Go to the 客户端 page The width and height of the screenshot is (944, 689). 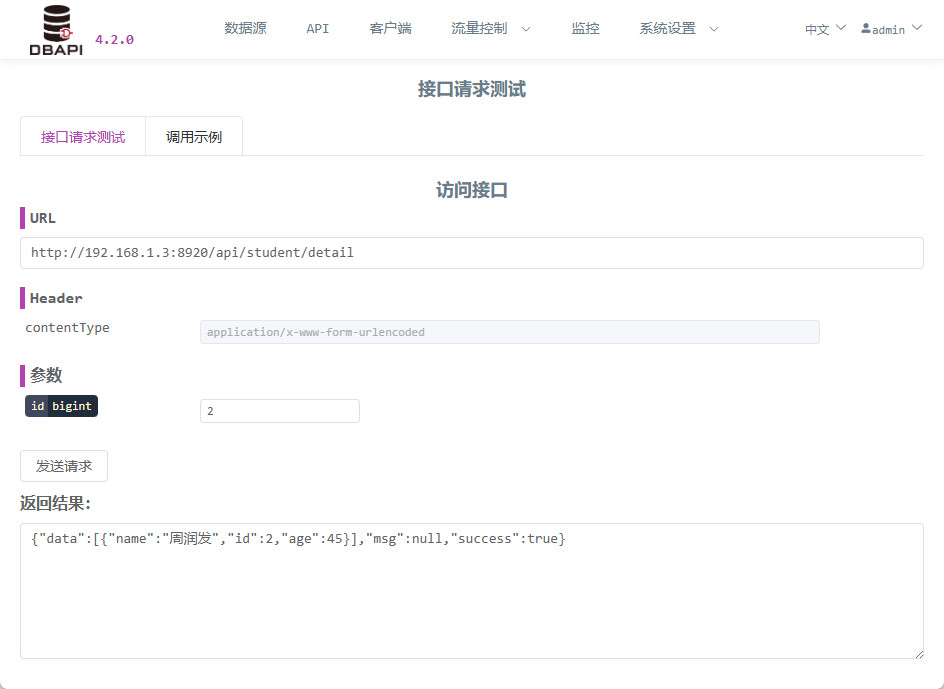coord(390,28)
